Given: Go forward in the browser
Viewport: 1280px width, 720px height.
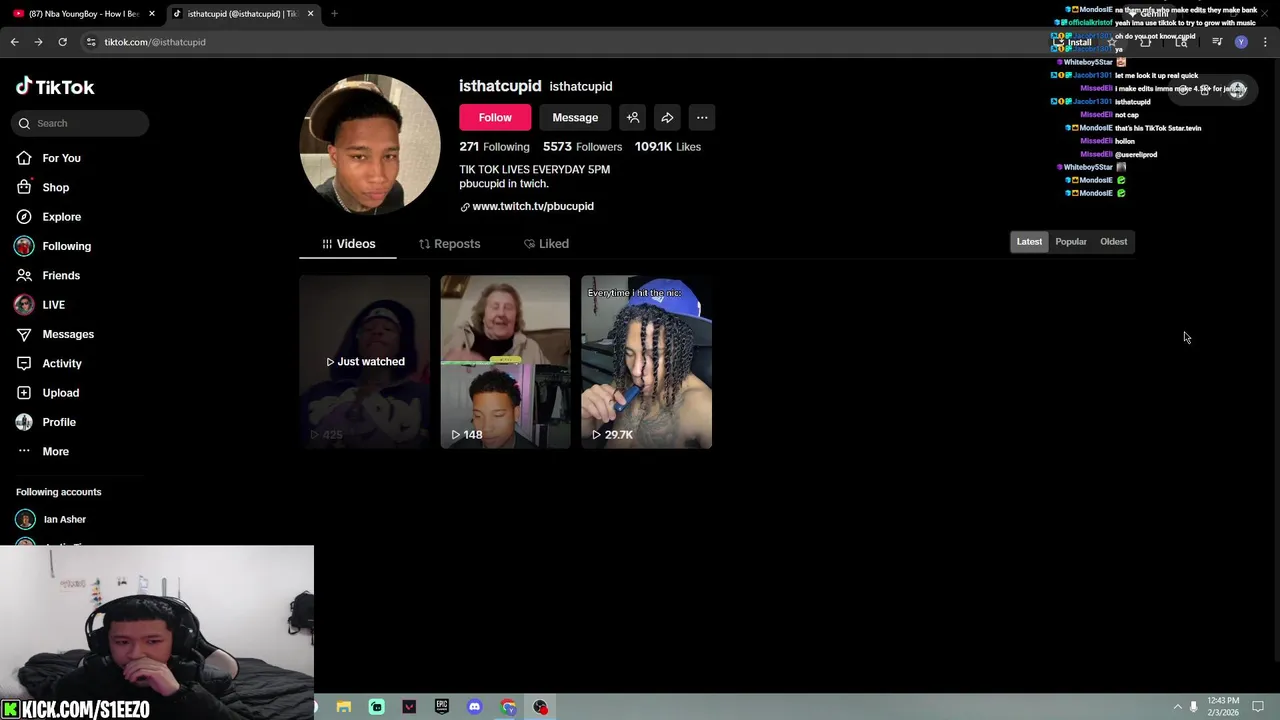Looking at the screenshot, I should (x=38, y=42).
